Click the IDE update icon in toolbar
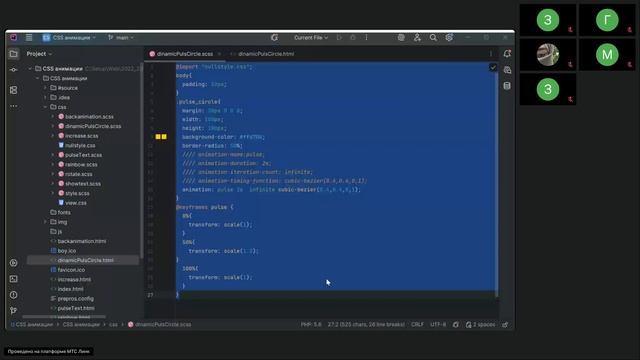This screenshot has height=360, width=640. click(x=274, y=38)
